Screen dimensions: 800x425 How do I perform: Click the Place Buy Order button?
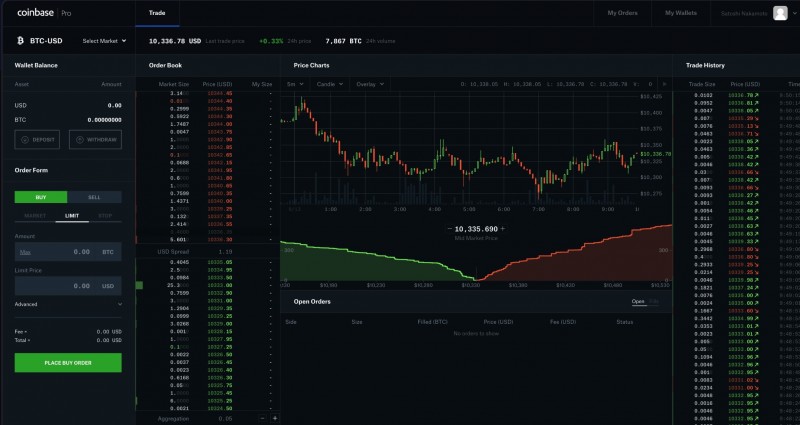[68, 363]
